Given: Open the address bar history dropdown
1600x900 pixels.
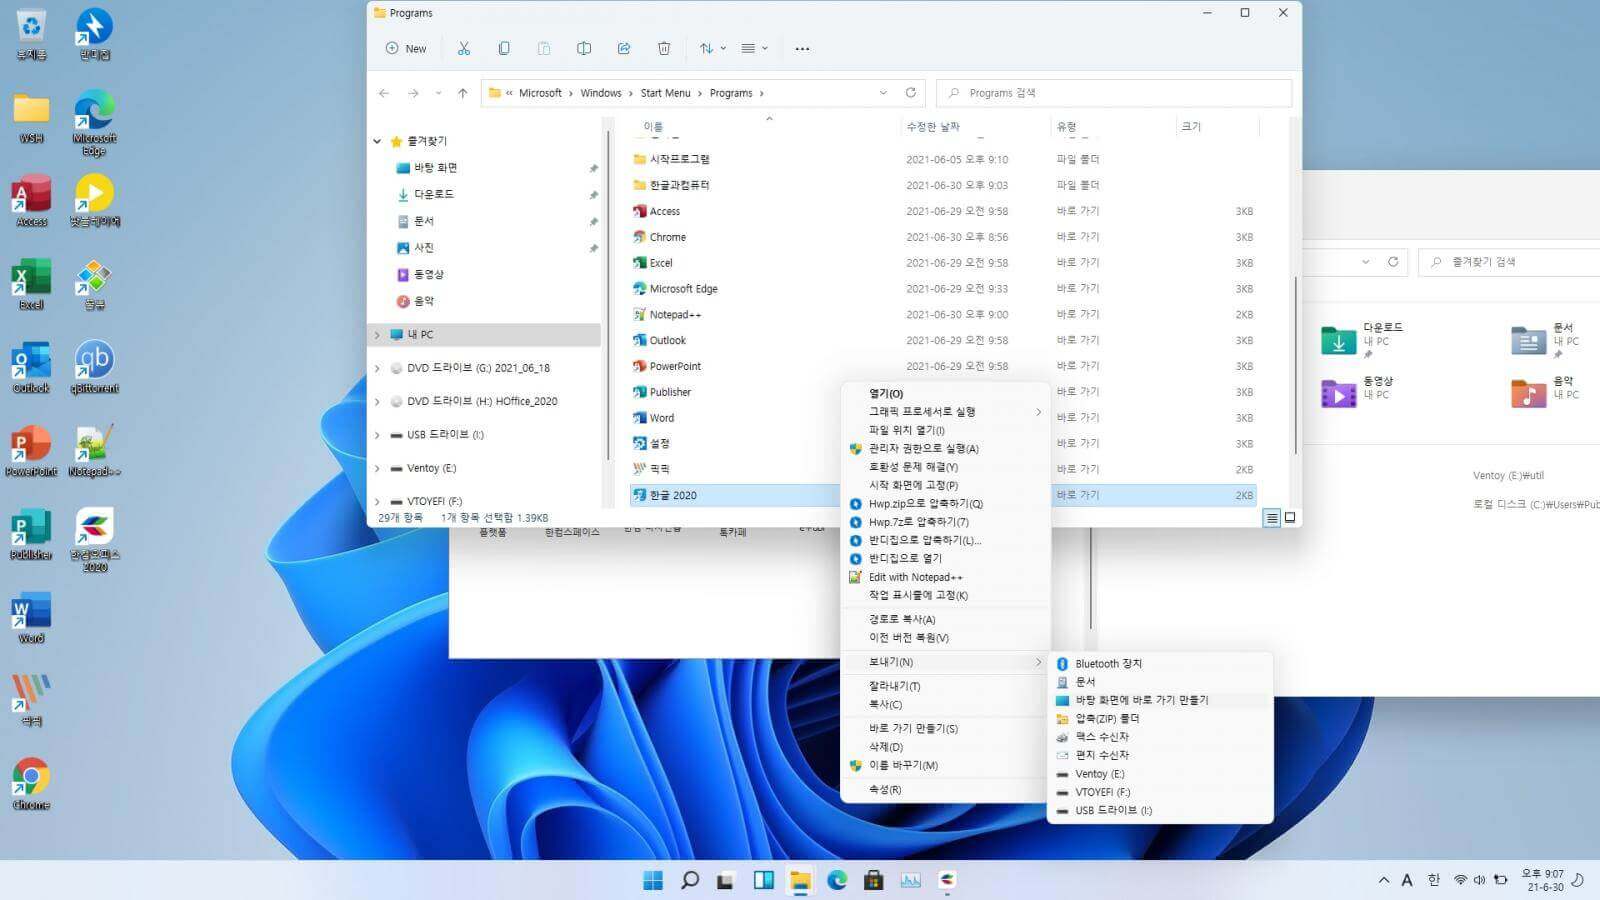Looking at the screenshot, I should click(x=883, y=93).
